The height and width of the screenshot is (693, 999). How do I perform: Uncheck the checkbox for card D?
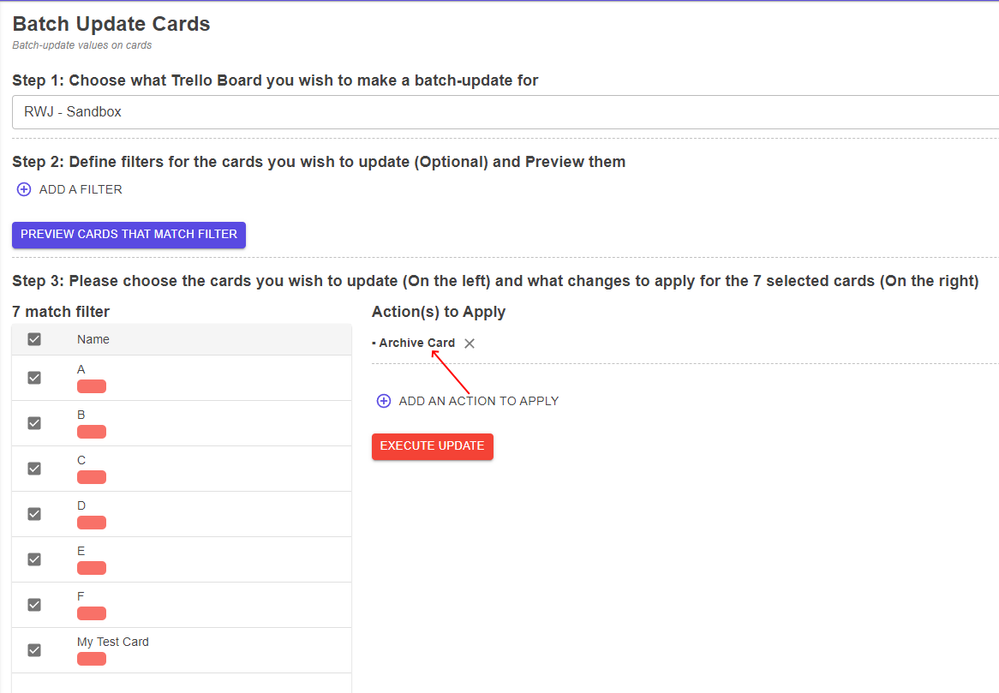pos(34,514)
